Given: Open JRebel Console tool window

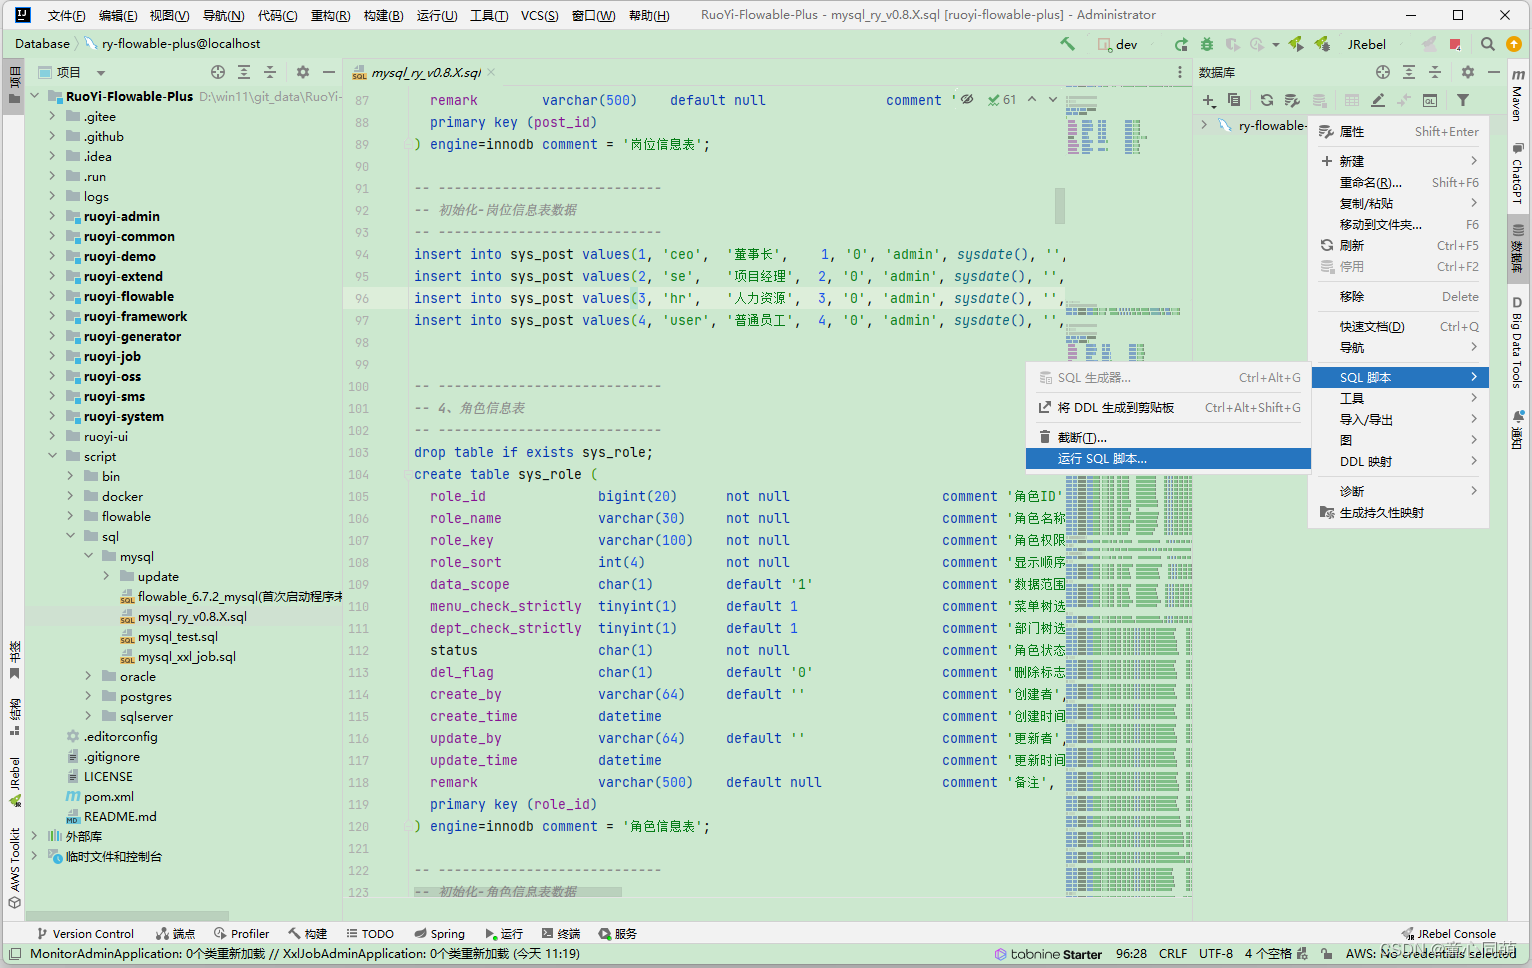Looking at the screenshot, I should 1449,934.
